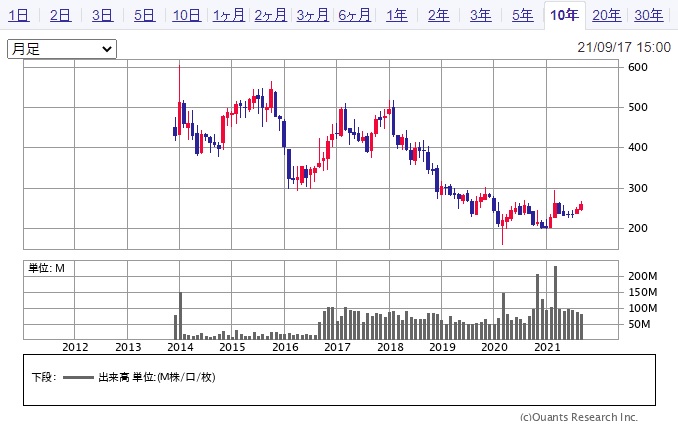Switch to the 1ヶ月 chart range

pyautogui.click(x=229, y=16)
